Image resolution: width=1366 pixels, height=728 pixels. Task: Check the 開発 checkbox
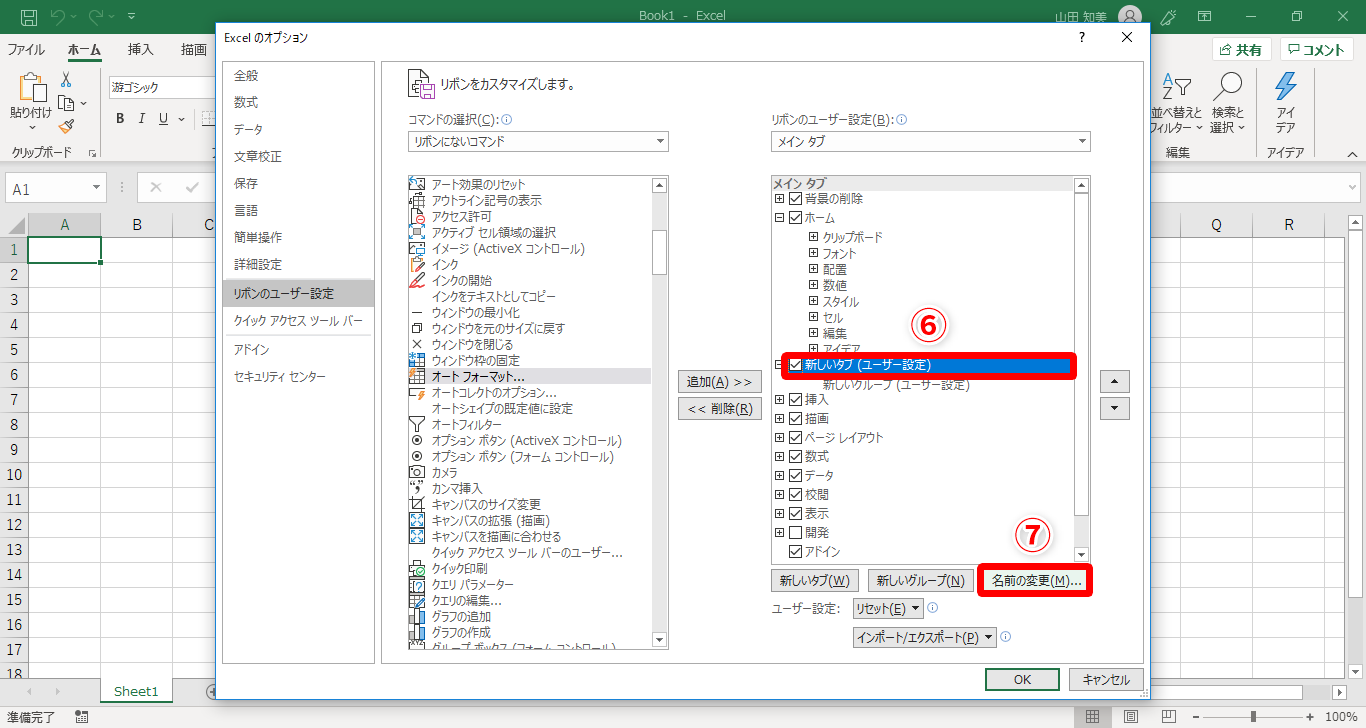pyautogui.click(x=796, y=533)
